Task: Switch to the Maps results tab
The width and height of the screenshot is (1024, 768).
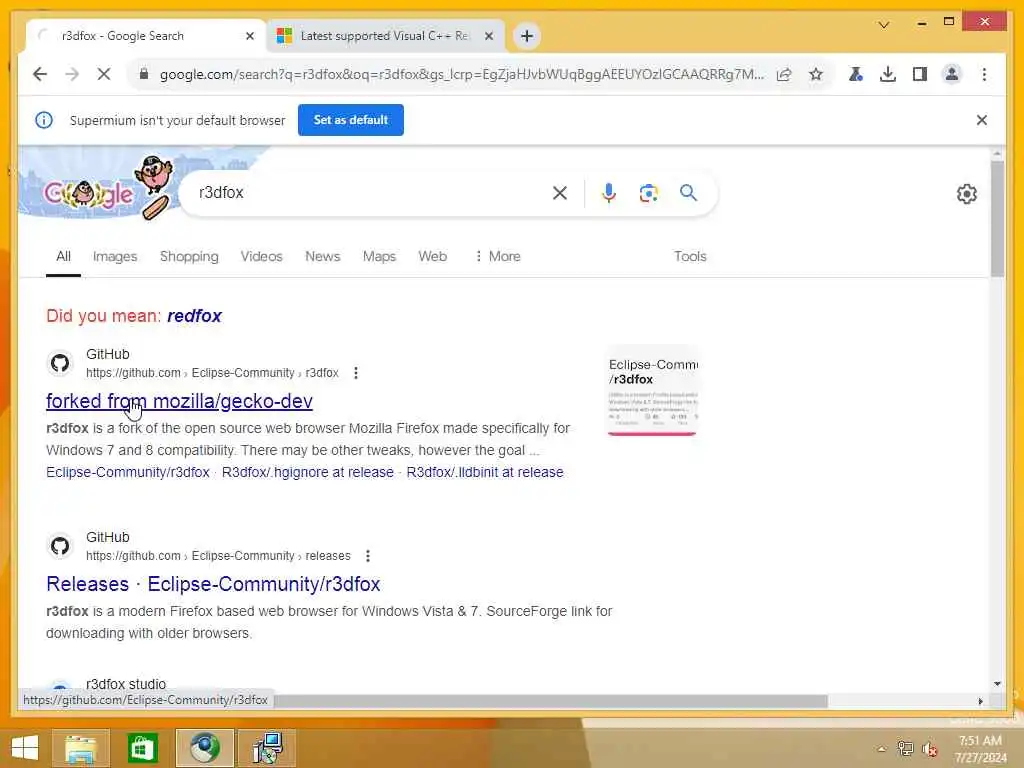Action: [379, 257]
